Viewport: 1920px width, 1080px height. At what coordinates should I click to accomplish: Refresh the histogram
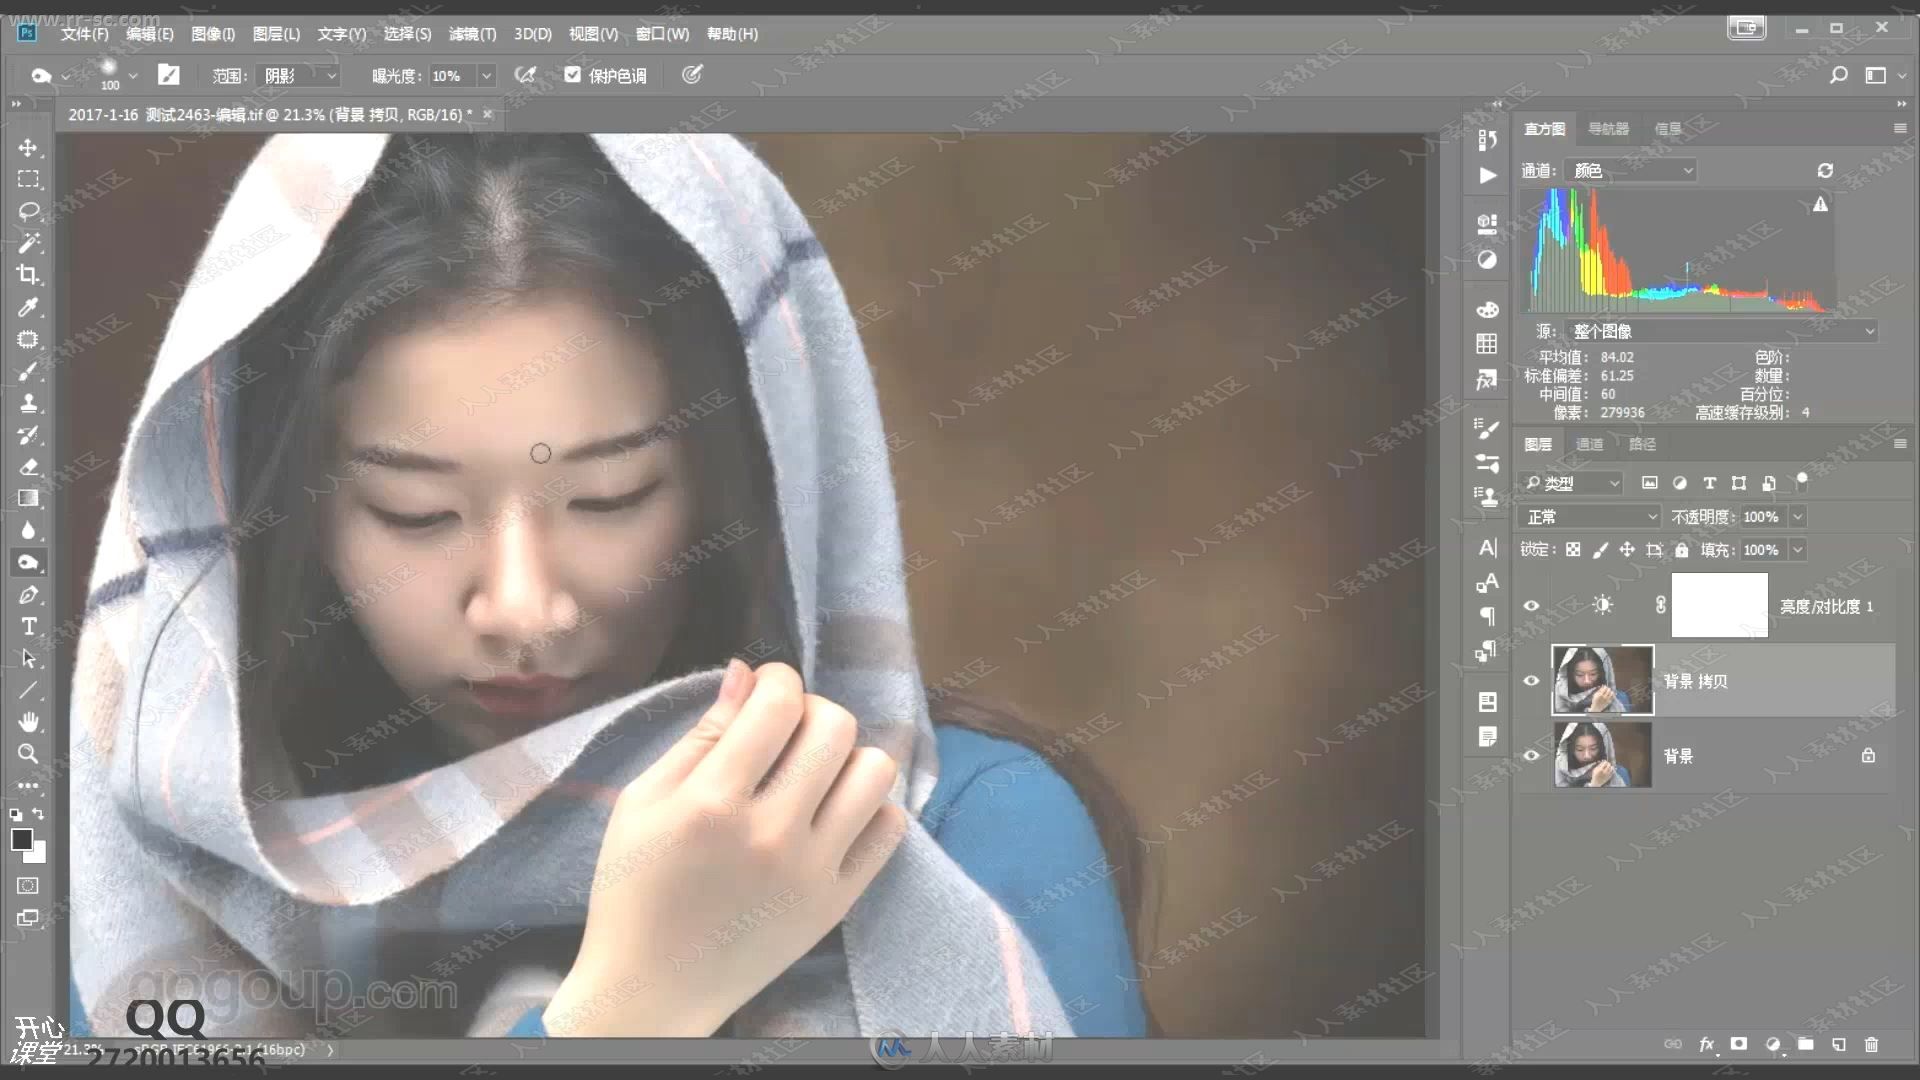coord(1825,171)
